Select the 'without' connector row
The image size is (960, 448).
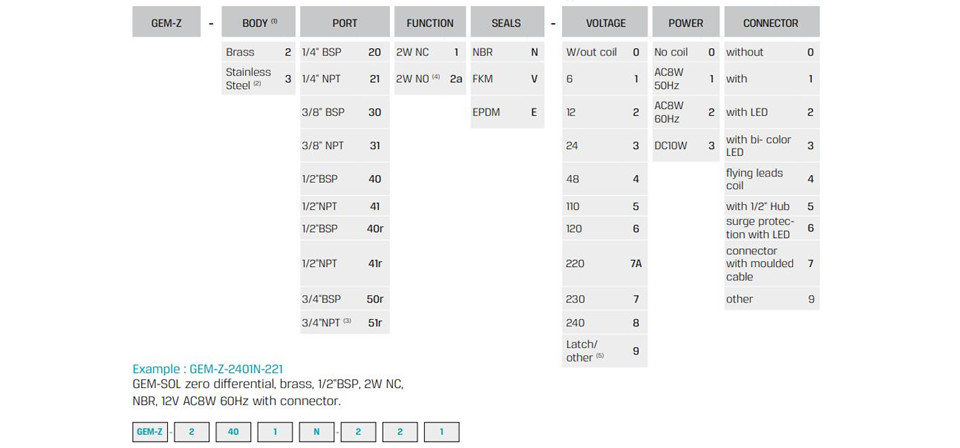click(771, 52)
